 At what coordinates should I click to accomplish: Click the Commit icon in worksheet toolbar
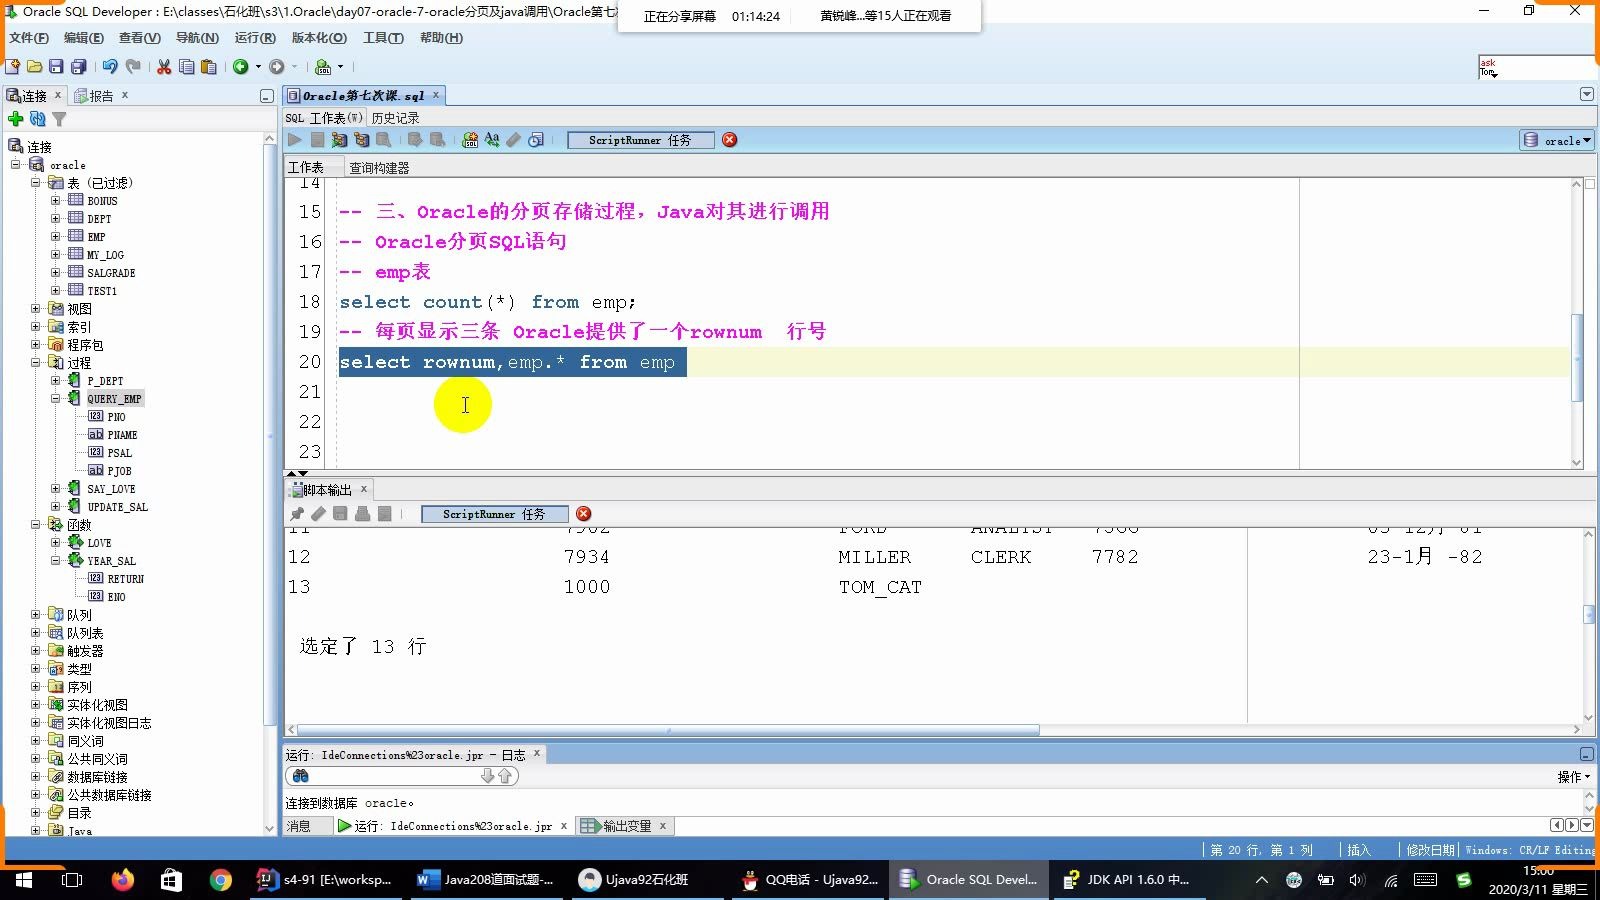414,140
